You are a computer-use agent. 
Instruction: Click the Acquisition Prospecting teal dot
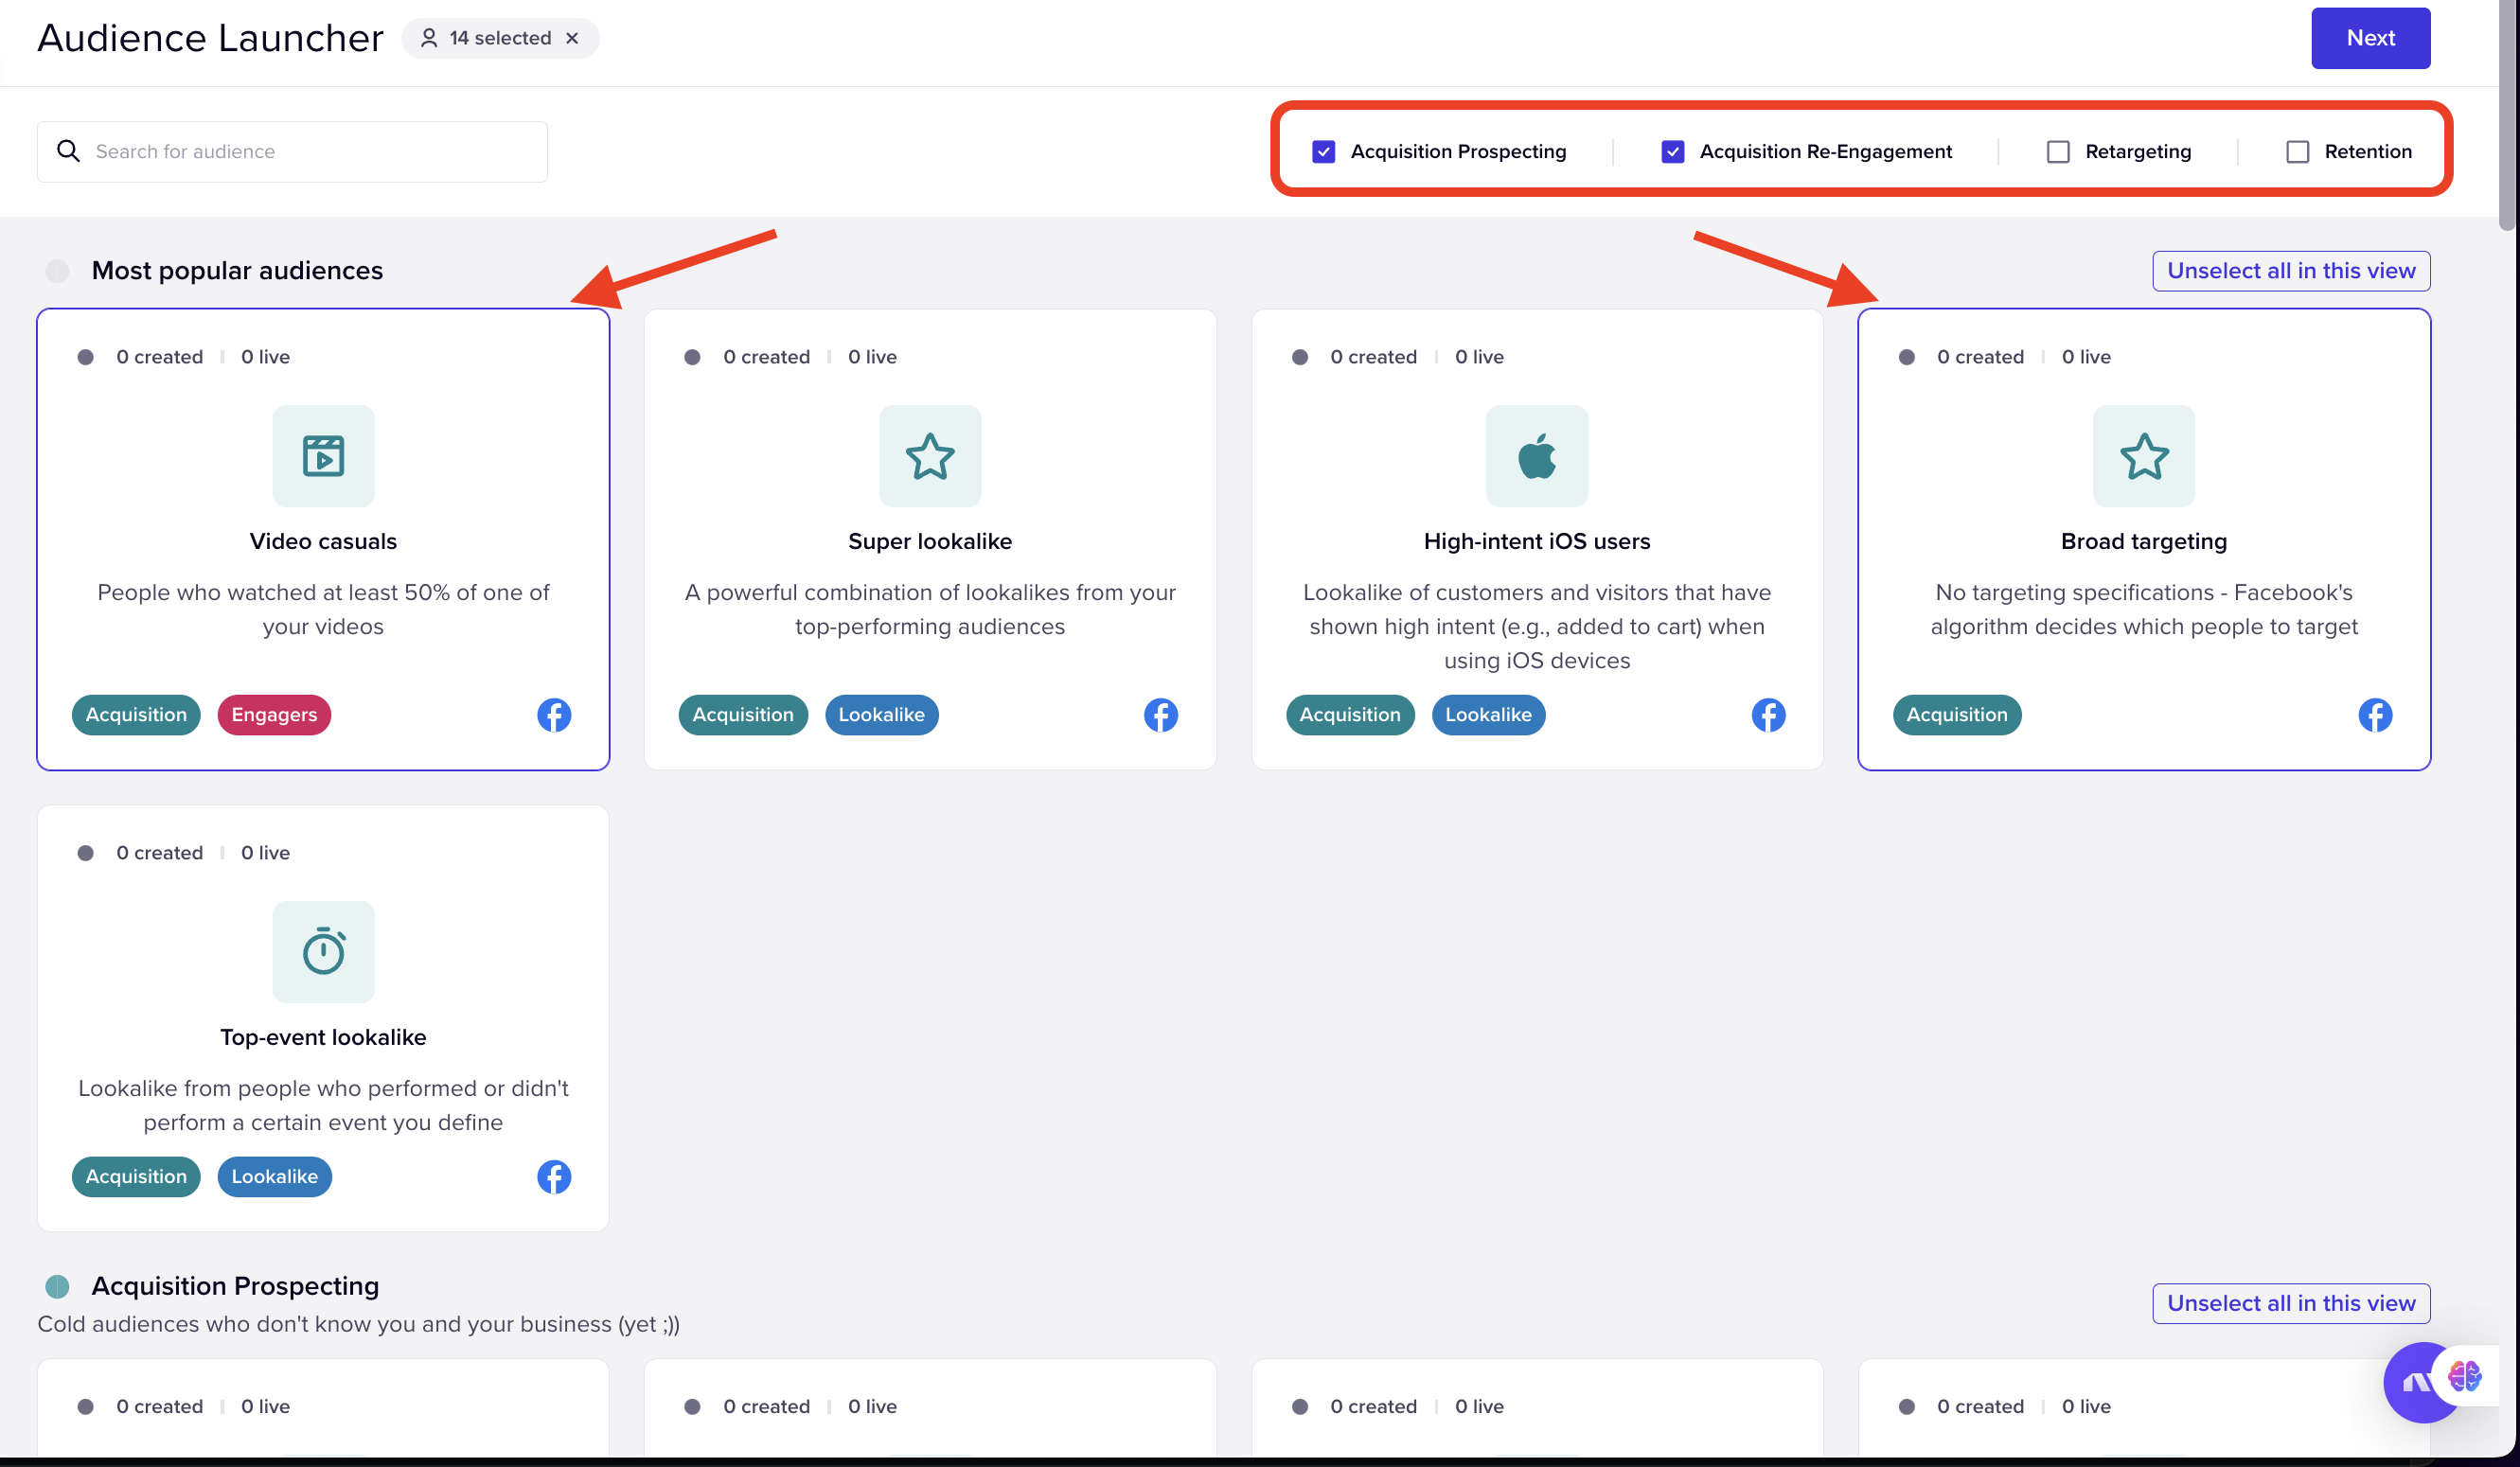(x=58, y=1286)
